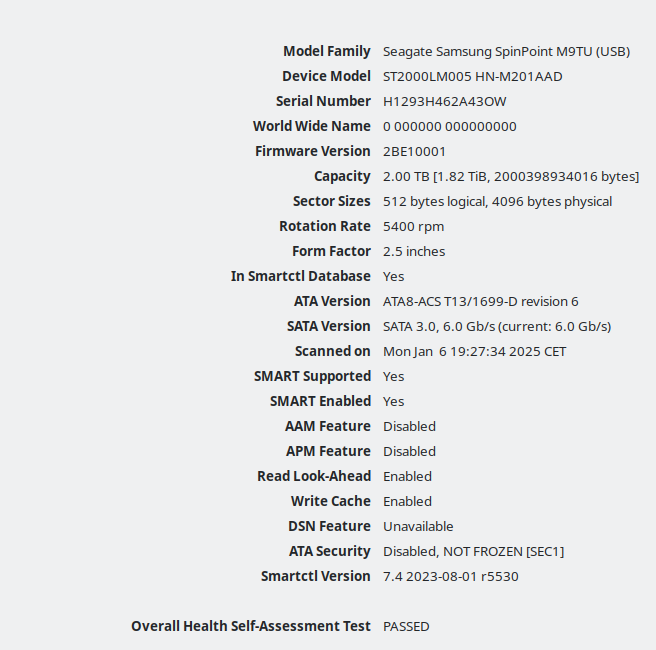Click the PASSED health assessment result
The image size is (656, 650).
pos(406,627)
